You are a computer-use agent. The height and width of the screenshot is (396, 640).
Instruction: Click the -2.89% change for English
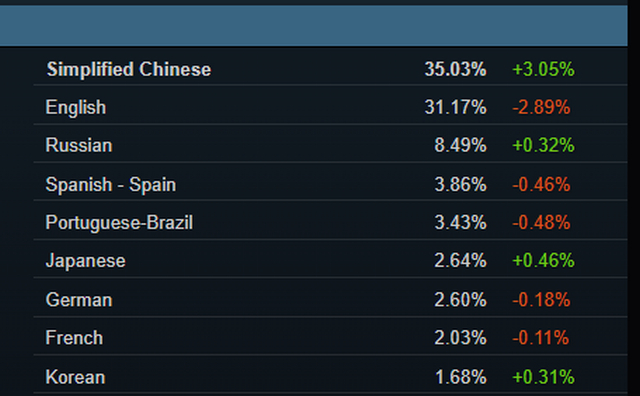pos(541,107)
